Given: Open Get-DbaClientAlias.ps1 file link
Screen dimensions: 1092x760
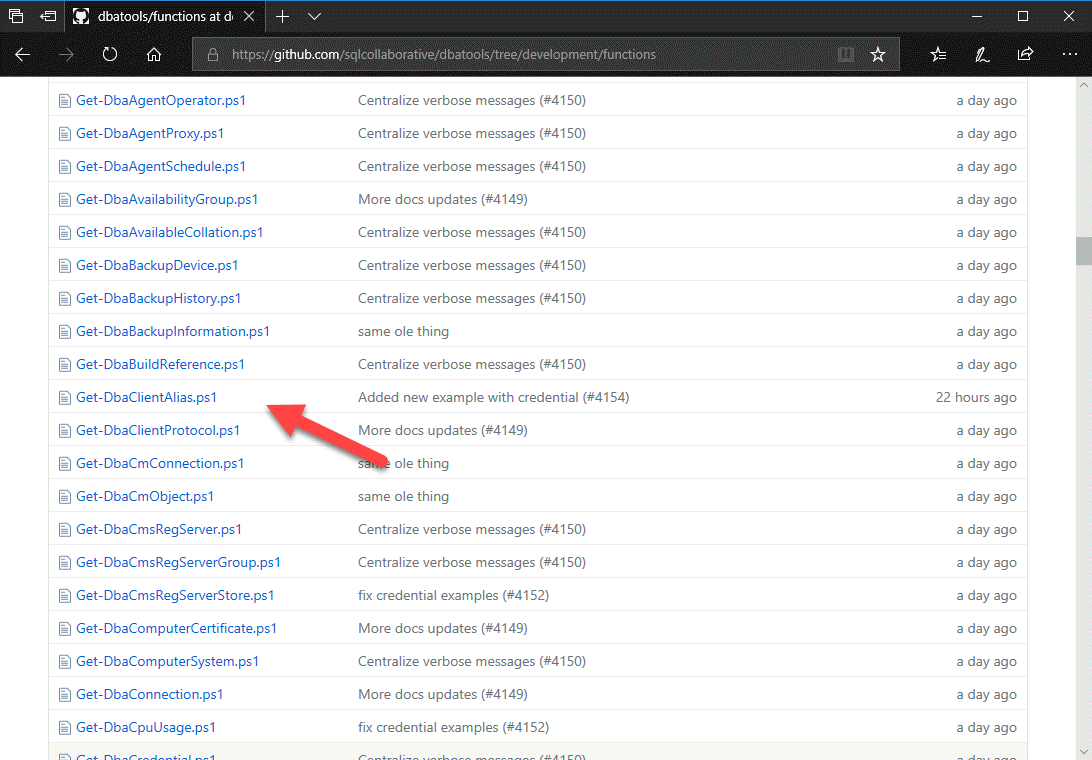Looking at the screenshot, I should (146, 397).
